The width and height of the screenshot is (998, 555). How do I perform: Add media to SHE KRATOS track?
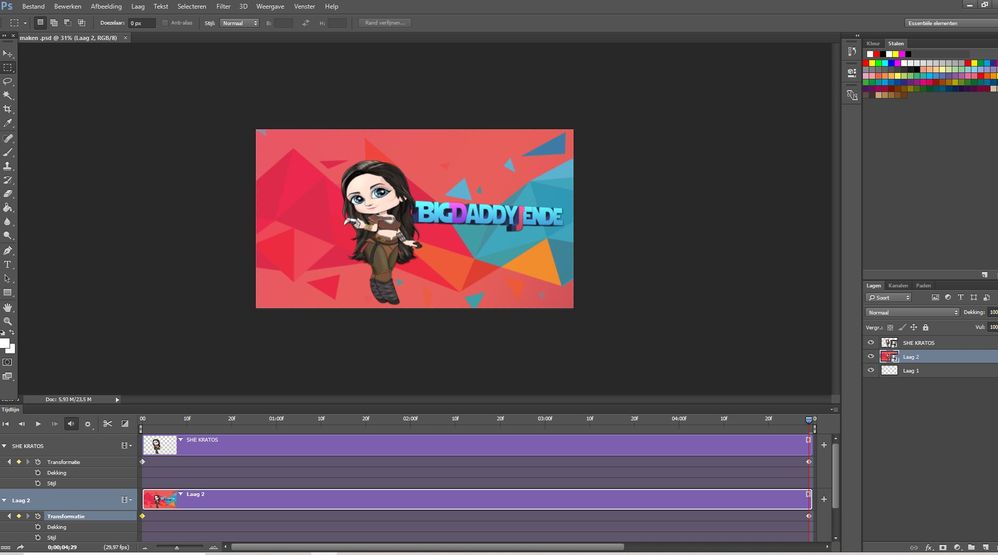coord(824,445)
